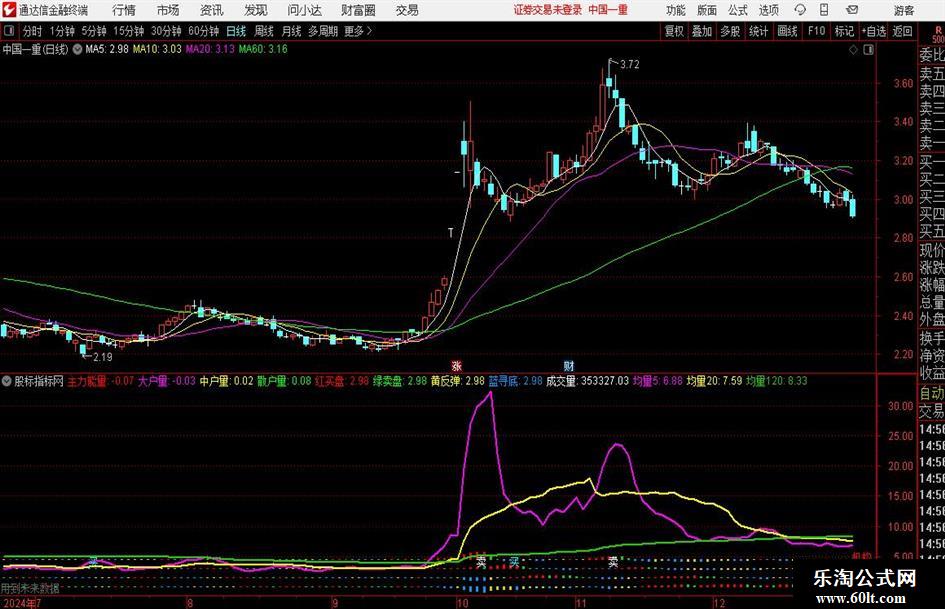Open the 行情 menu
Viewport: 945px width, 609px height.
124,10
